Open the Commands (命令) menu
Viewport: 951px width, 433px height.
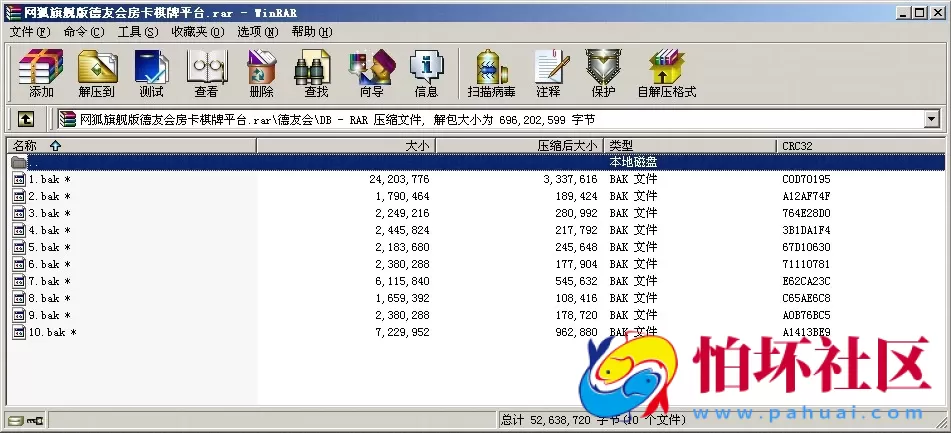84,32
